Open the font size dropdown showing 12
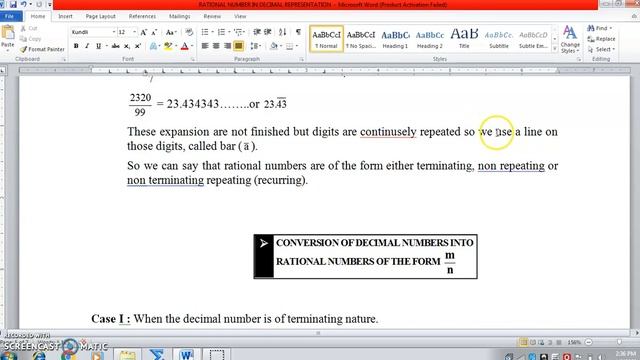Image resolution: width=640 pixels, height=360 pixels. pos(135,32)
